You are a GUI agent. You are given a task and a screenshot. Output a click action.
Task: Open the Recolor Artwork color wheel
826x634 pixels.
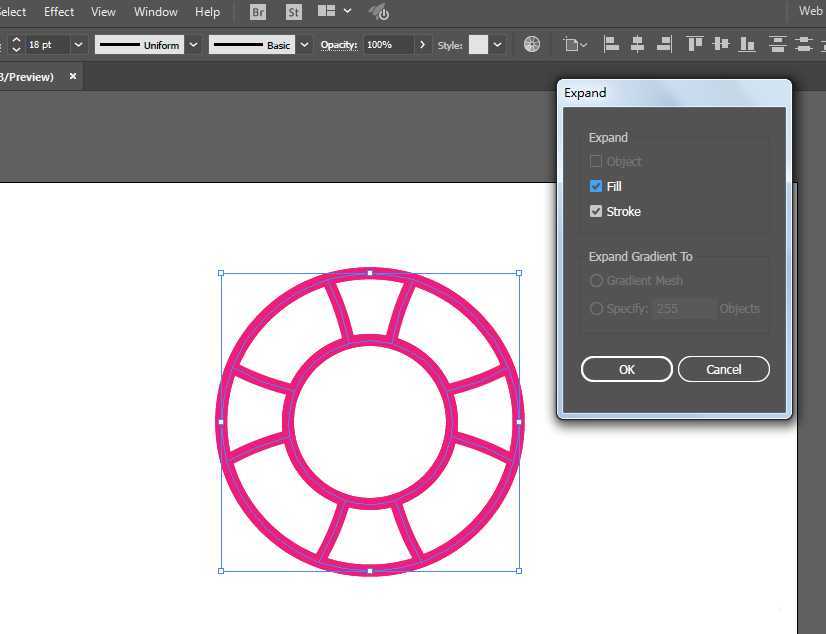[x=532, y=45]
